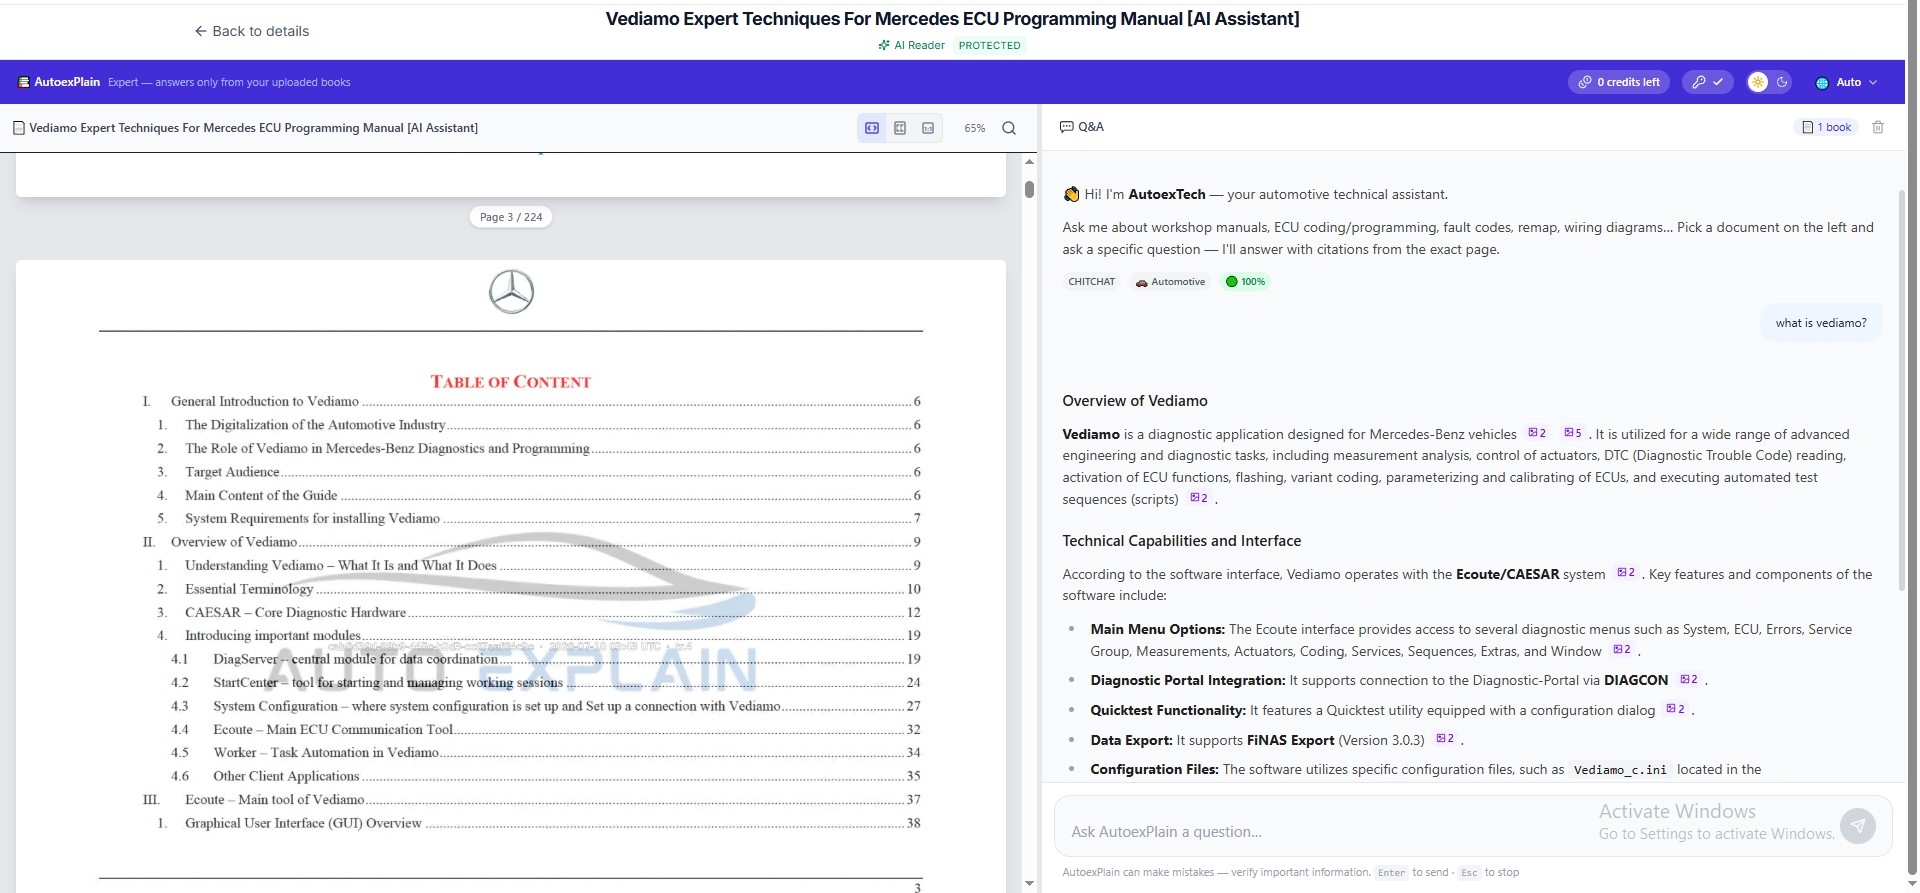Click the AutoexPlain logo in purple bar

[59, 82]
